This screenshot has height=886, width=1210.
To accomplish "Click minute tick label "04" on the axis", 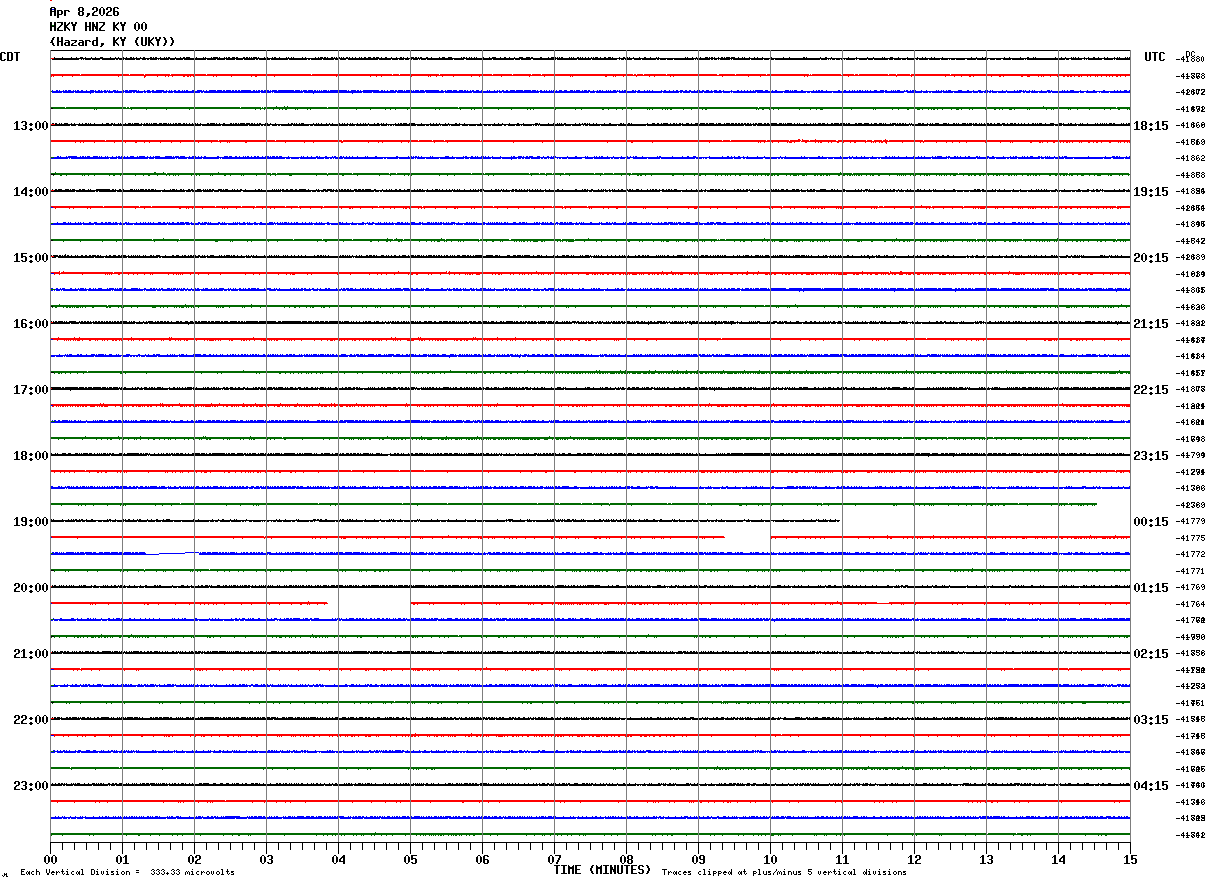I will tap(338, 859).
